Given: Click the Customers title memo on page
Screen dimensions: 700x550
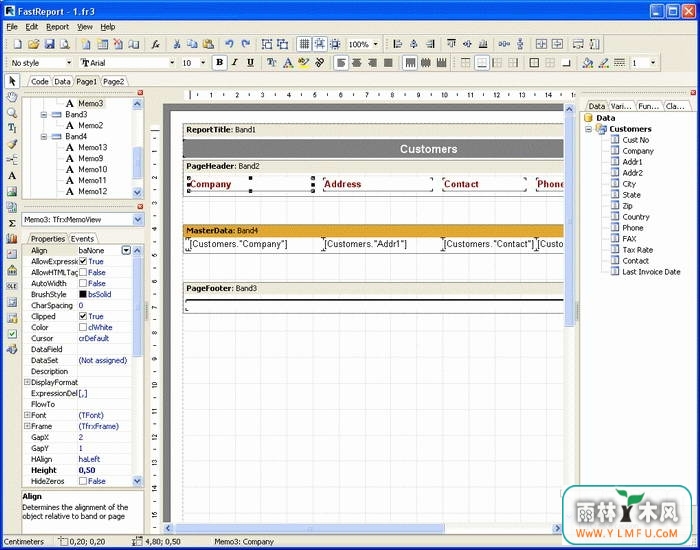Looking at the screenshot, I should coord(373,149).
